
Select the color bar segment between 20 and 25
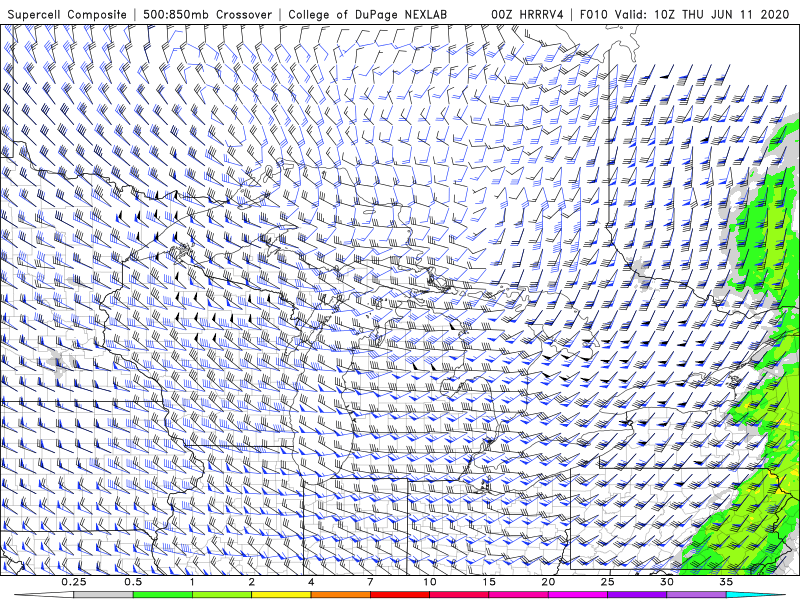[x=578, y=595]
